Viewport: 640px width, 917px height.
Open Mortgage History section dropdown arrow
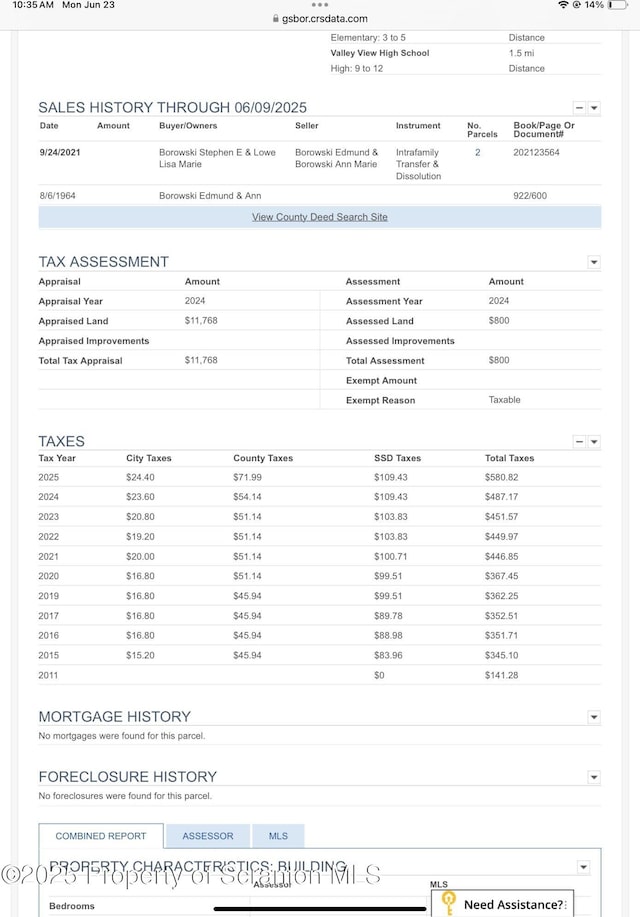click(594, 718)
